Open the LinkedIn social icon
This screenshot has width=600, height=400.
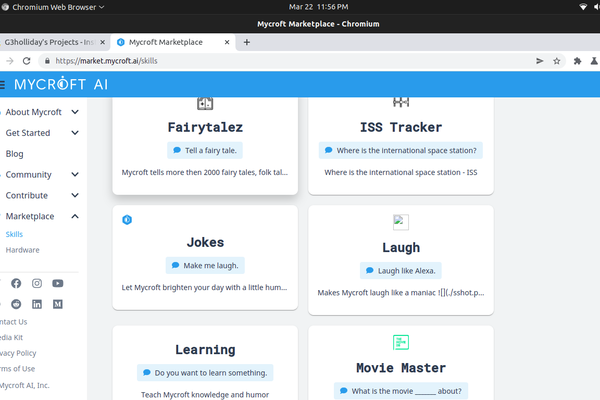click(x=37, y=304)
